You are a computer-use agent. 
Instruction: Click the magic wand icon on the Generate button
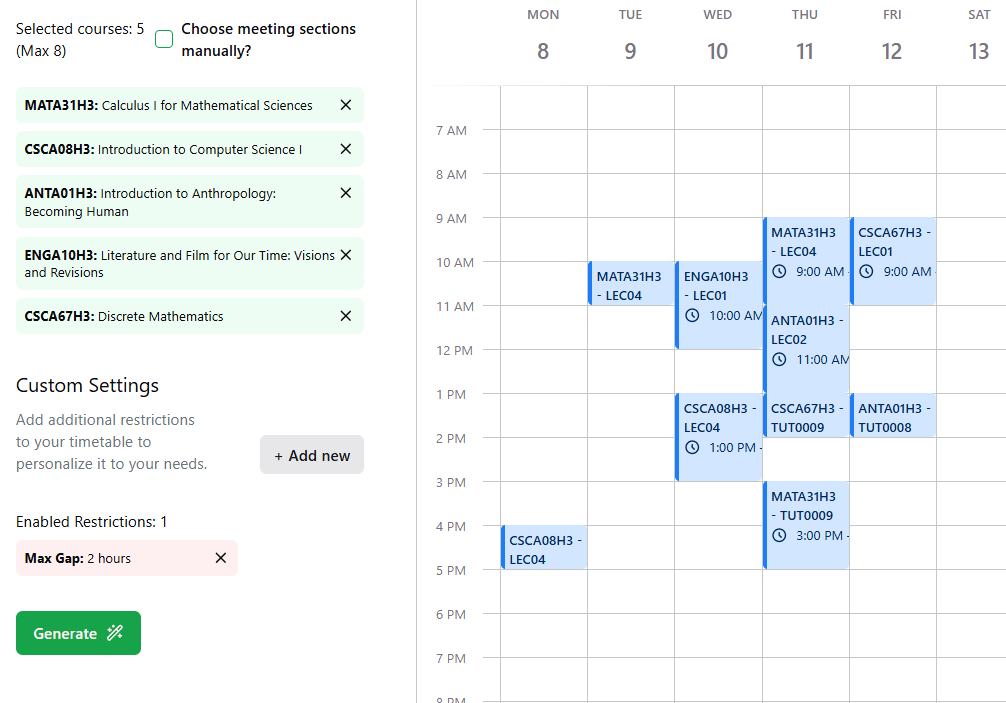[113, 633]
